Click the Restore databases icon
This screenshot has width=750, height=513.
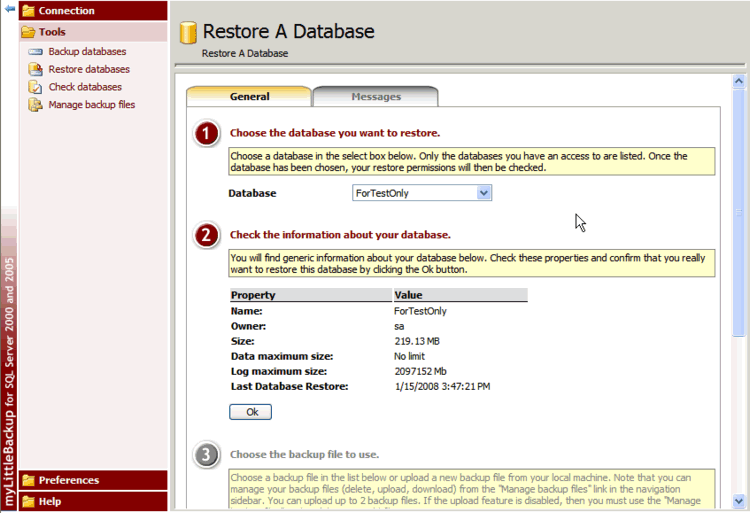pos(35,69)
